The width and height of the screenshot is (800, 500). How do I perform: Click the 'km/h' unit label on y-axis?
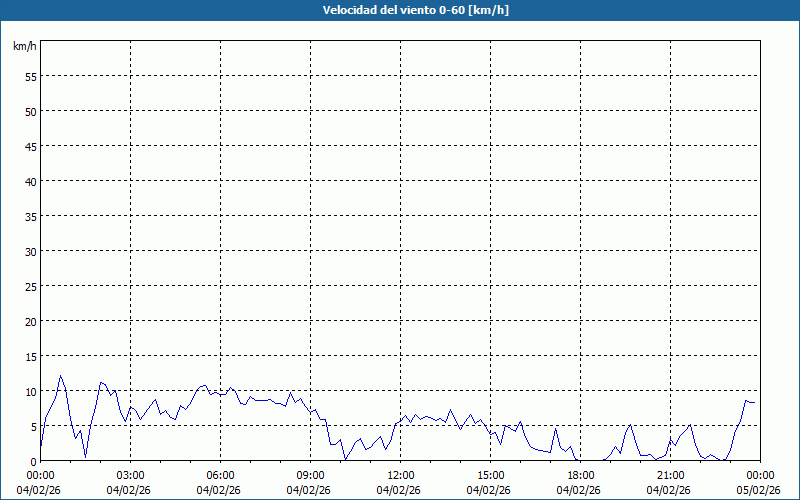[x=24, y=47]
